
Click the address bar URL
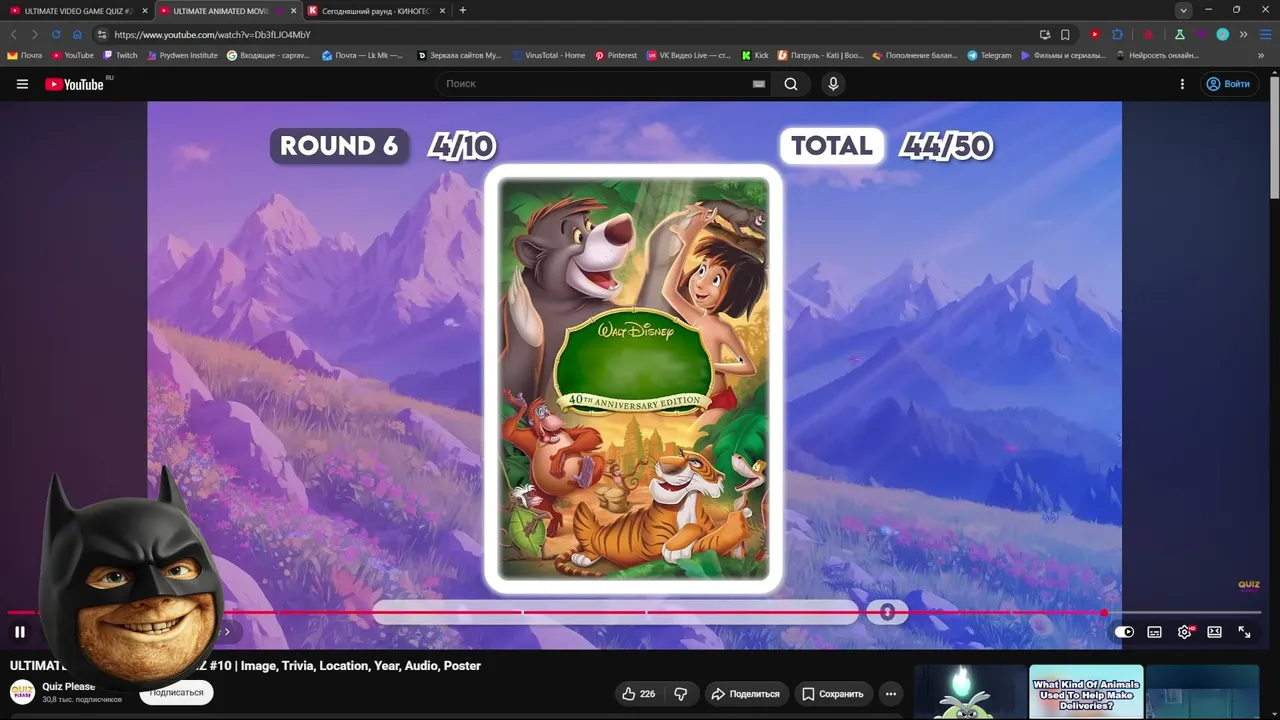point(212,34)
